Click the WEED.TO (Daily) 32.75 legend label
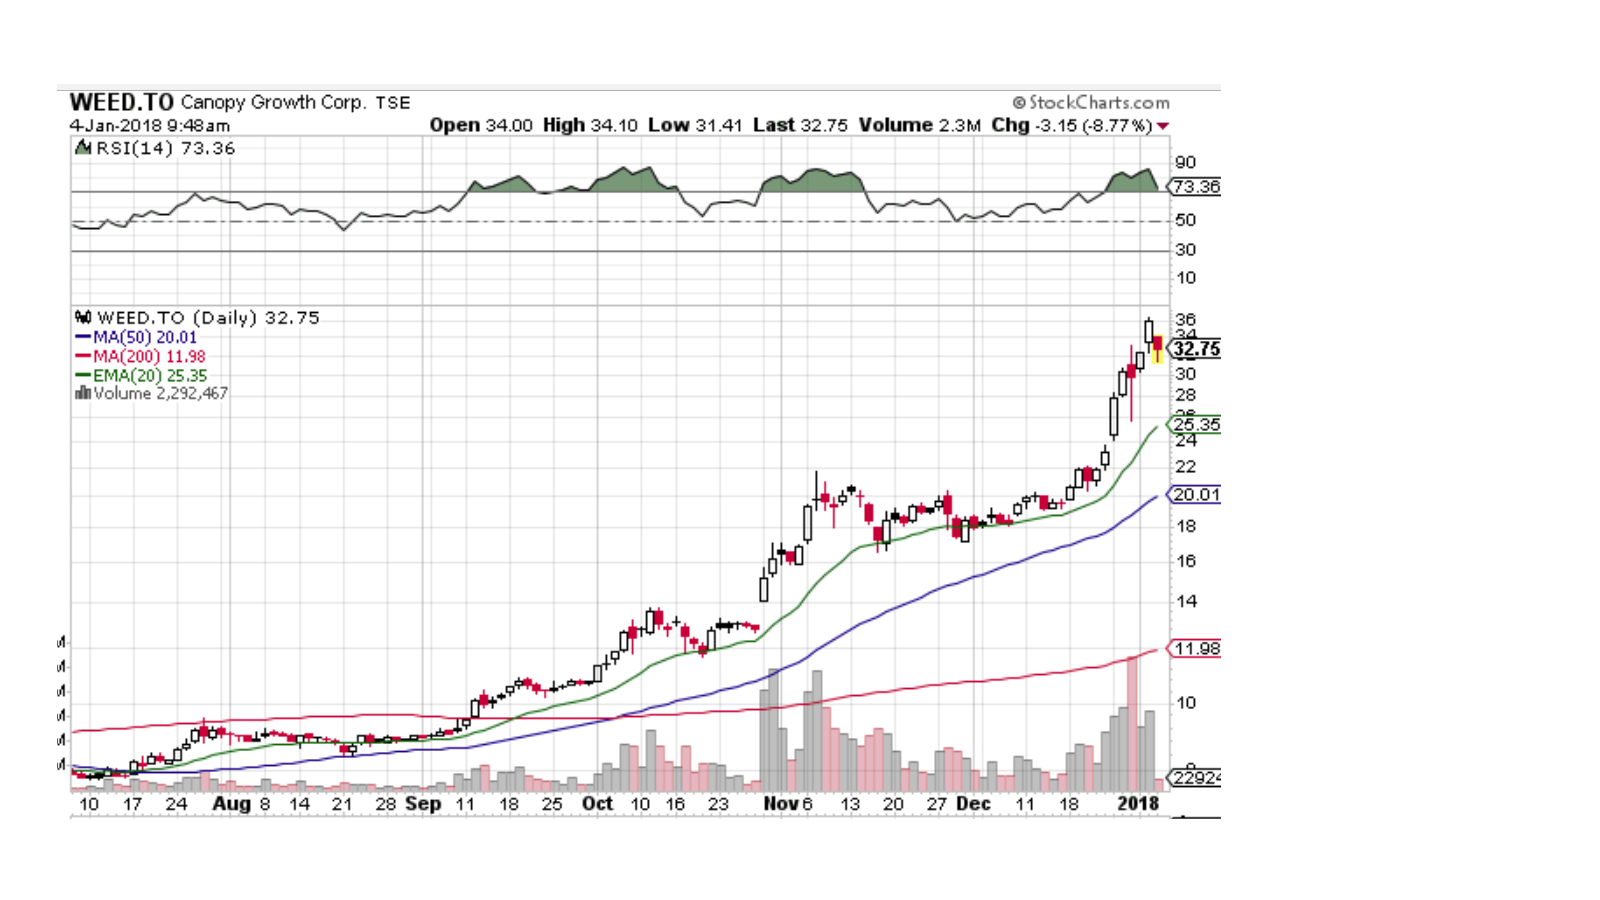This screenshot has height=900, width=1600. coord(208,317)
